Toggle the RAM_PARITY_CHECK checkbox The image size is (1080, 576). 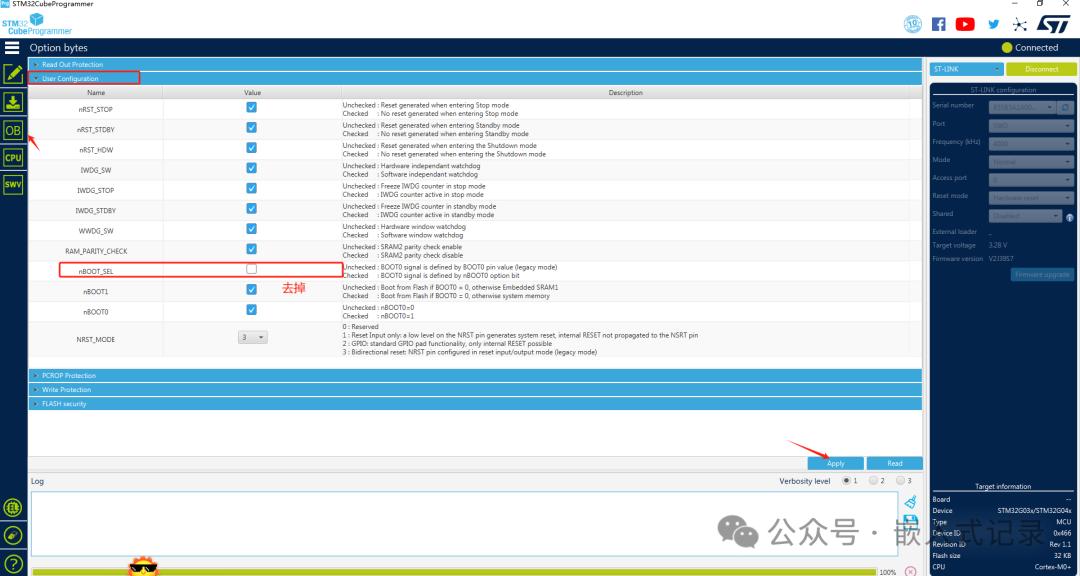251,249
